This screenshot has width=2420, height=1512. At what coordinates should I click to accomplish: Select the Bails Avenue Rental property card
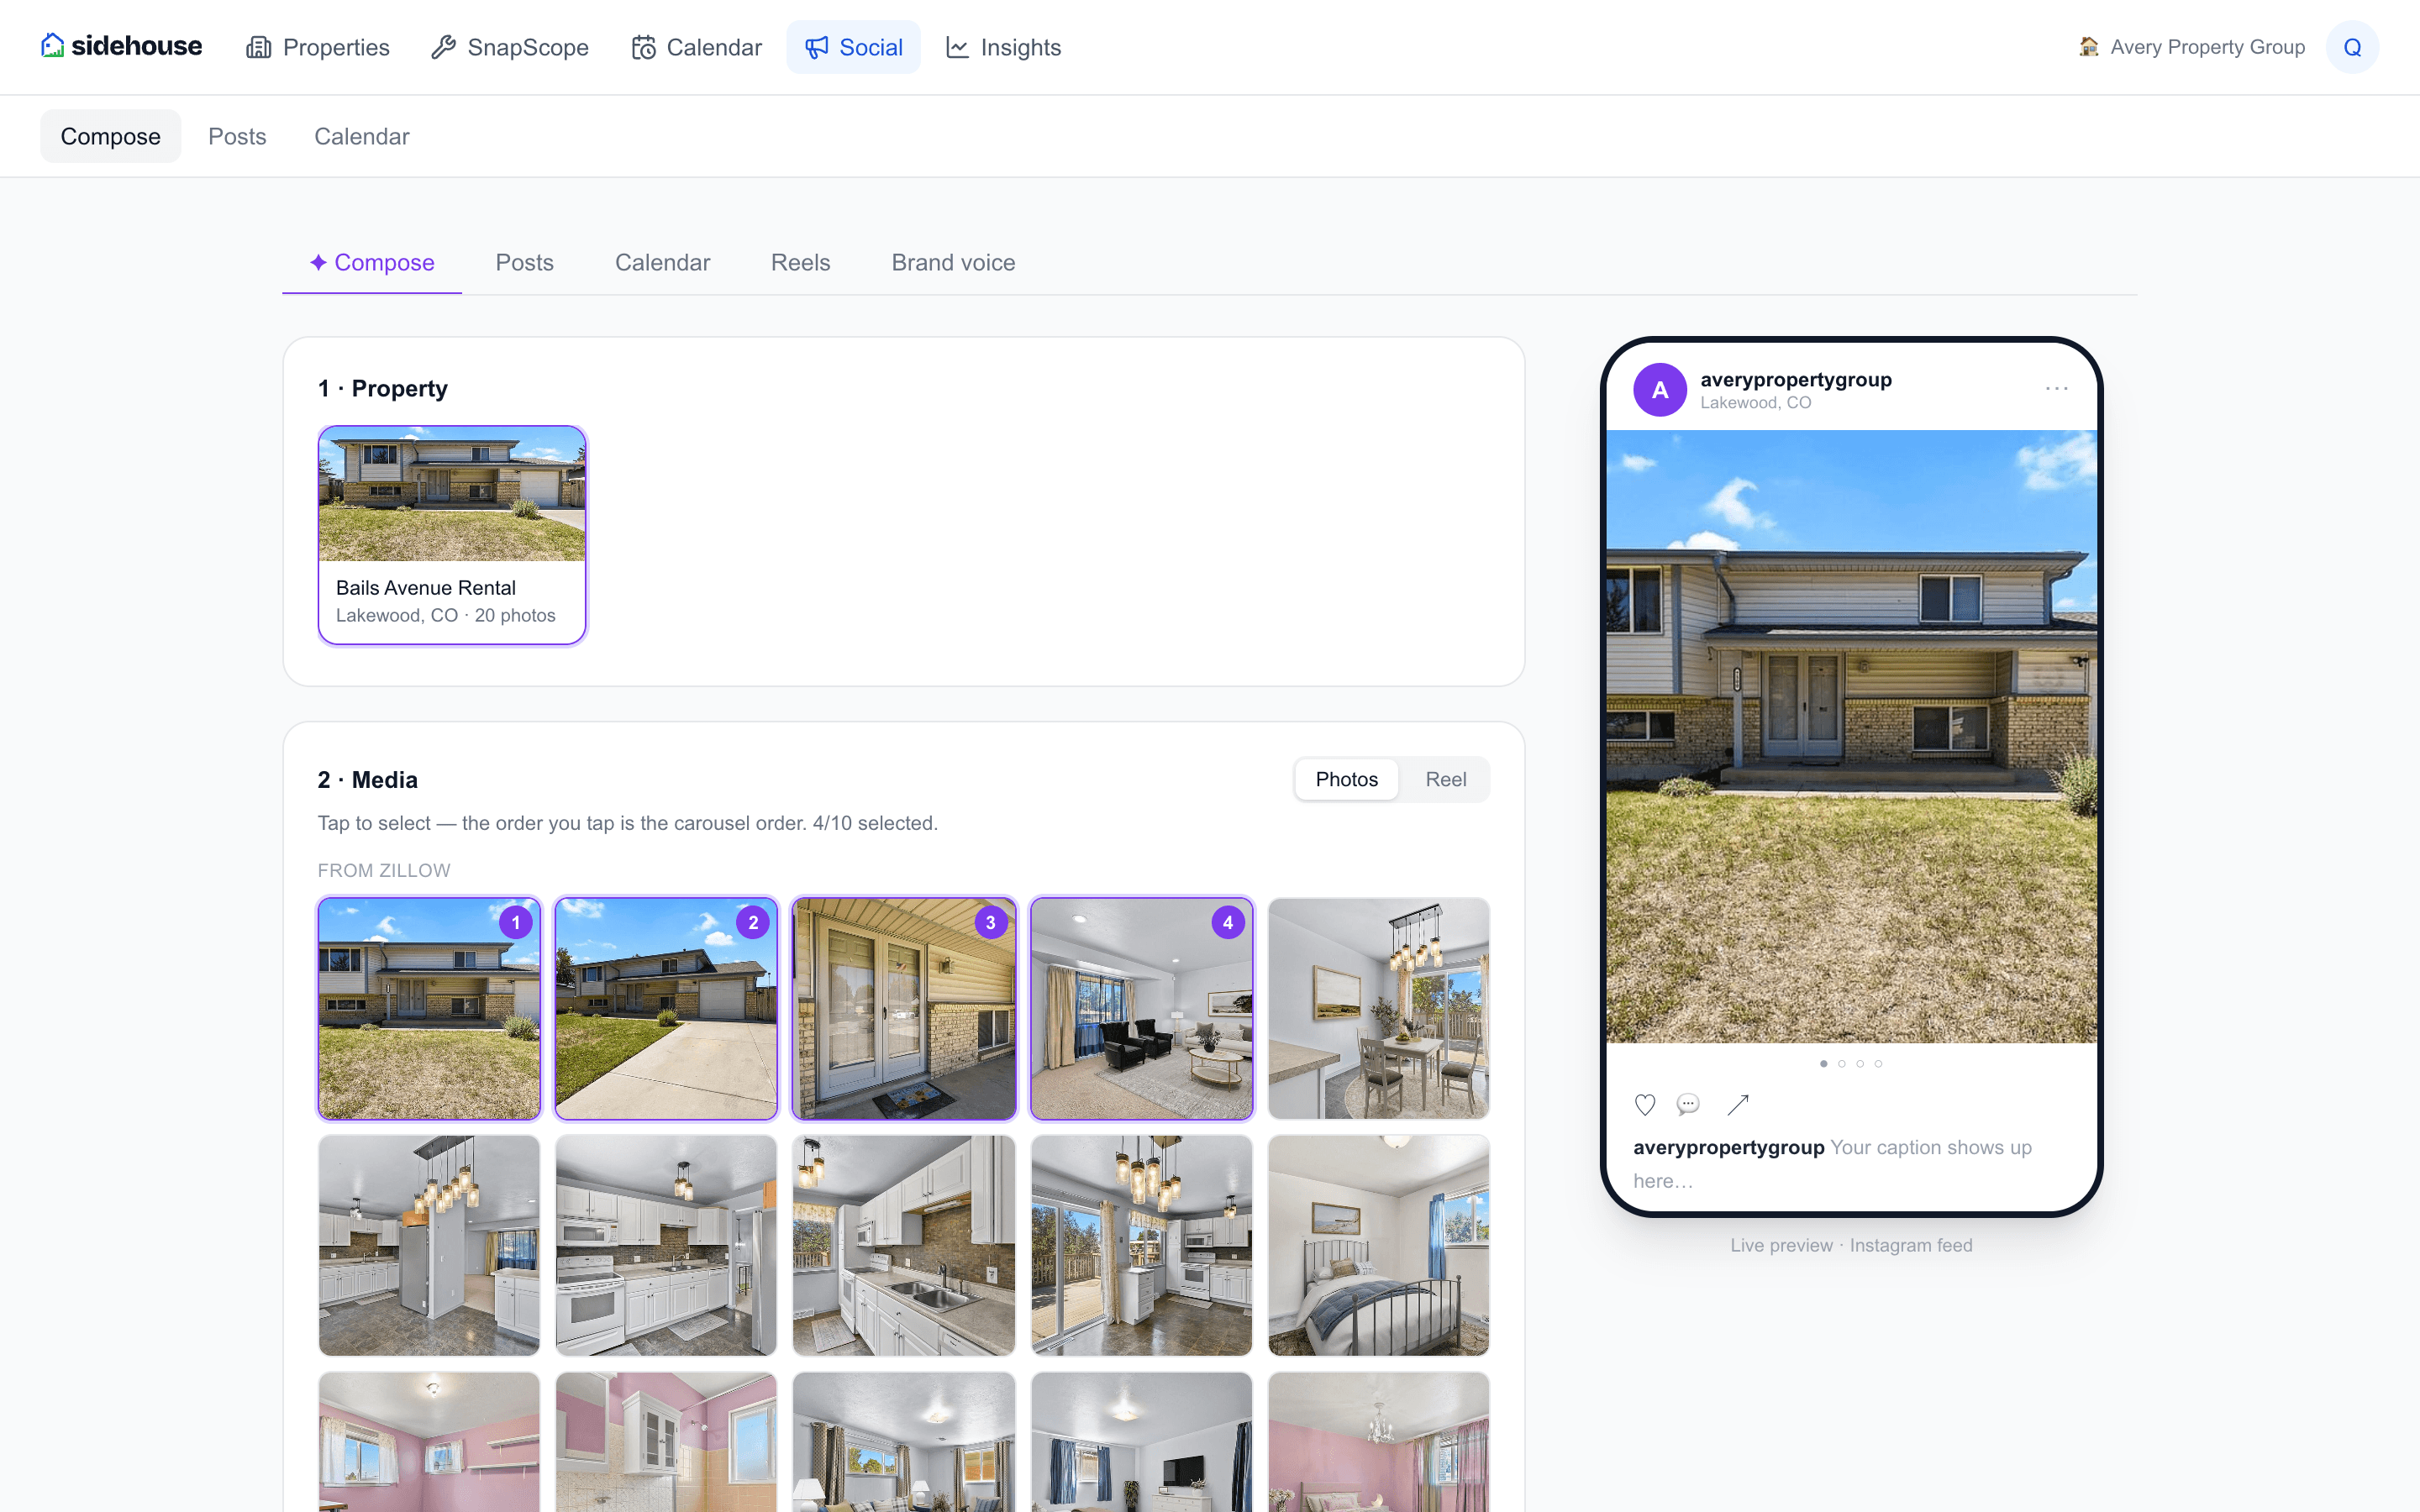[x=452, y=535]
